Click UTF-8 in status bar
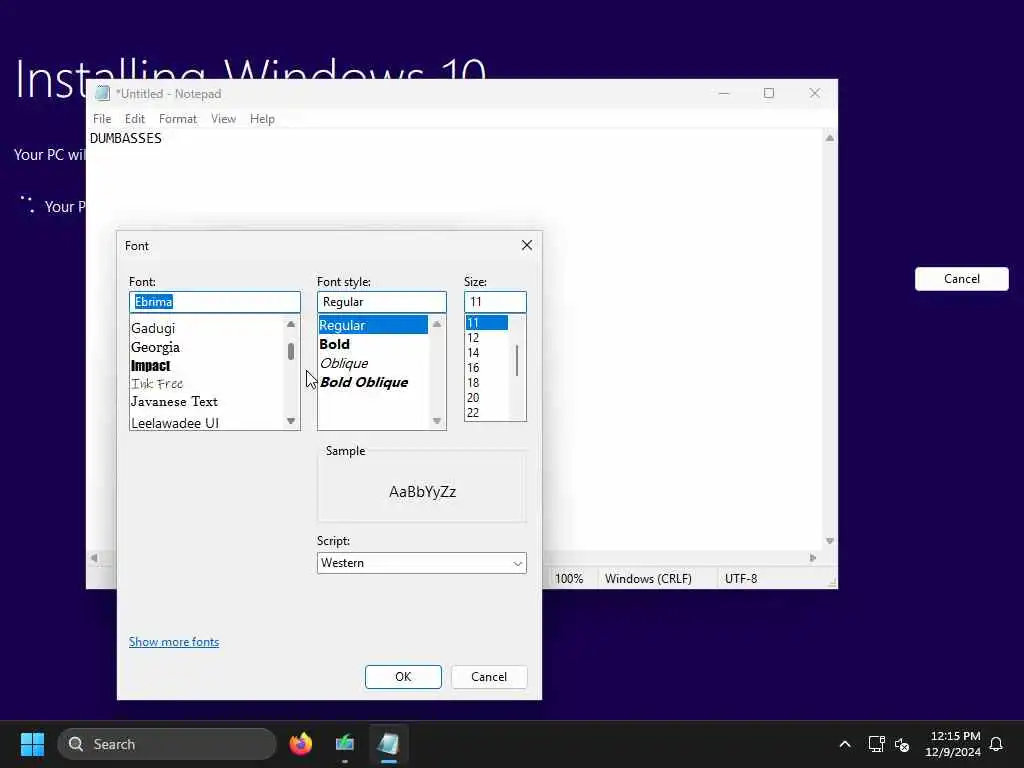The height and width of the screenshot is (768, 1024). pyautogui.click(x=741, y=579)
